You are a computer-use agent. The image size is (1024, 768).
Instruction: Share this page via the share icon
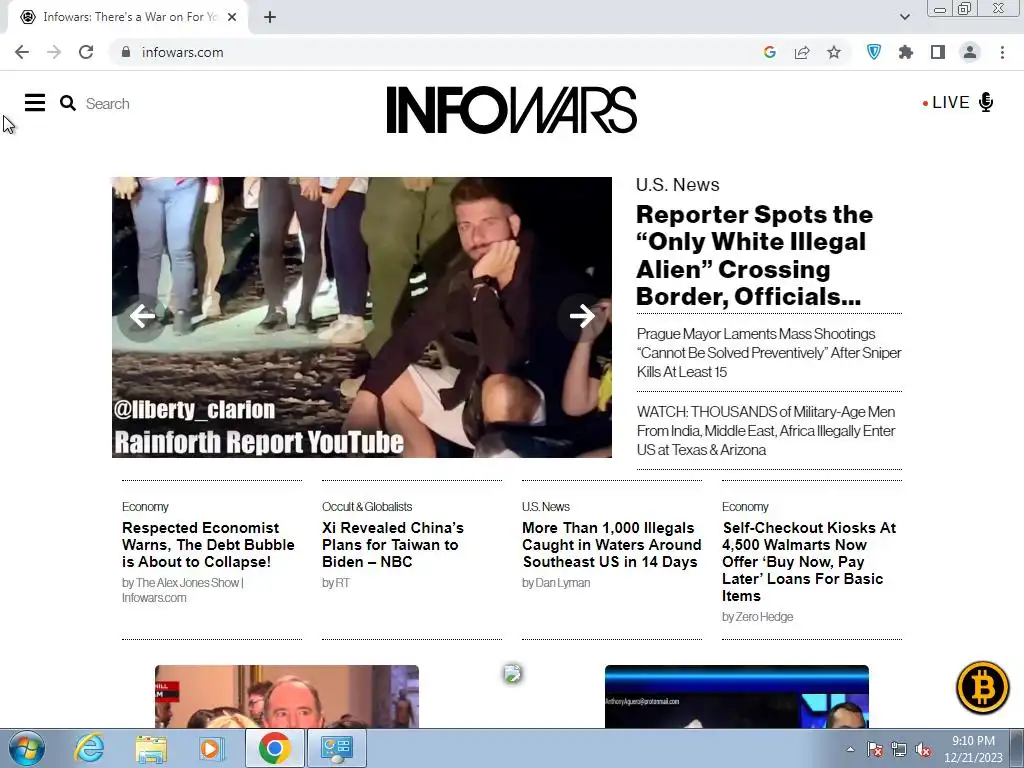(x=802, y=52)
